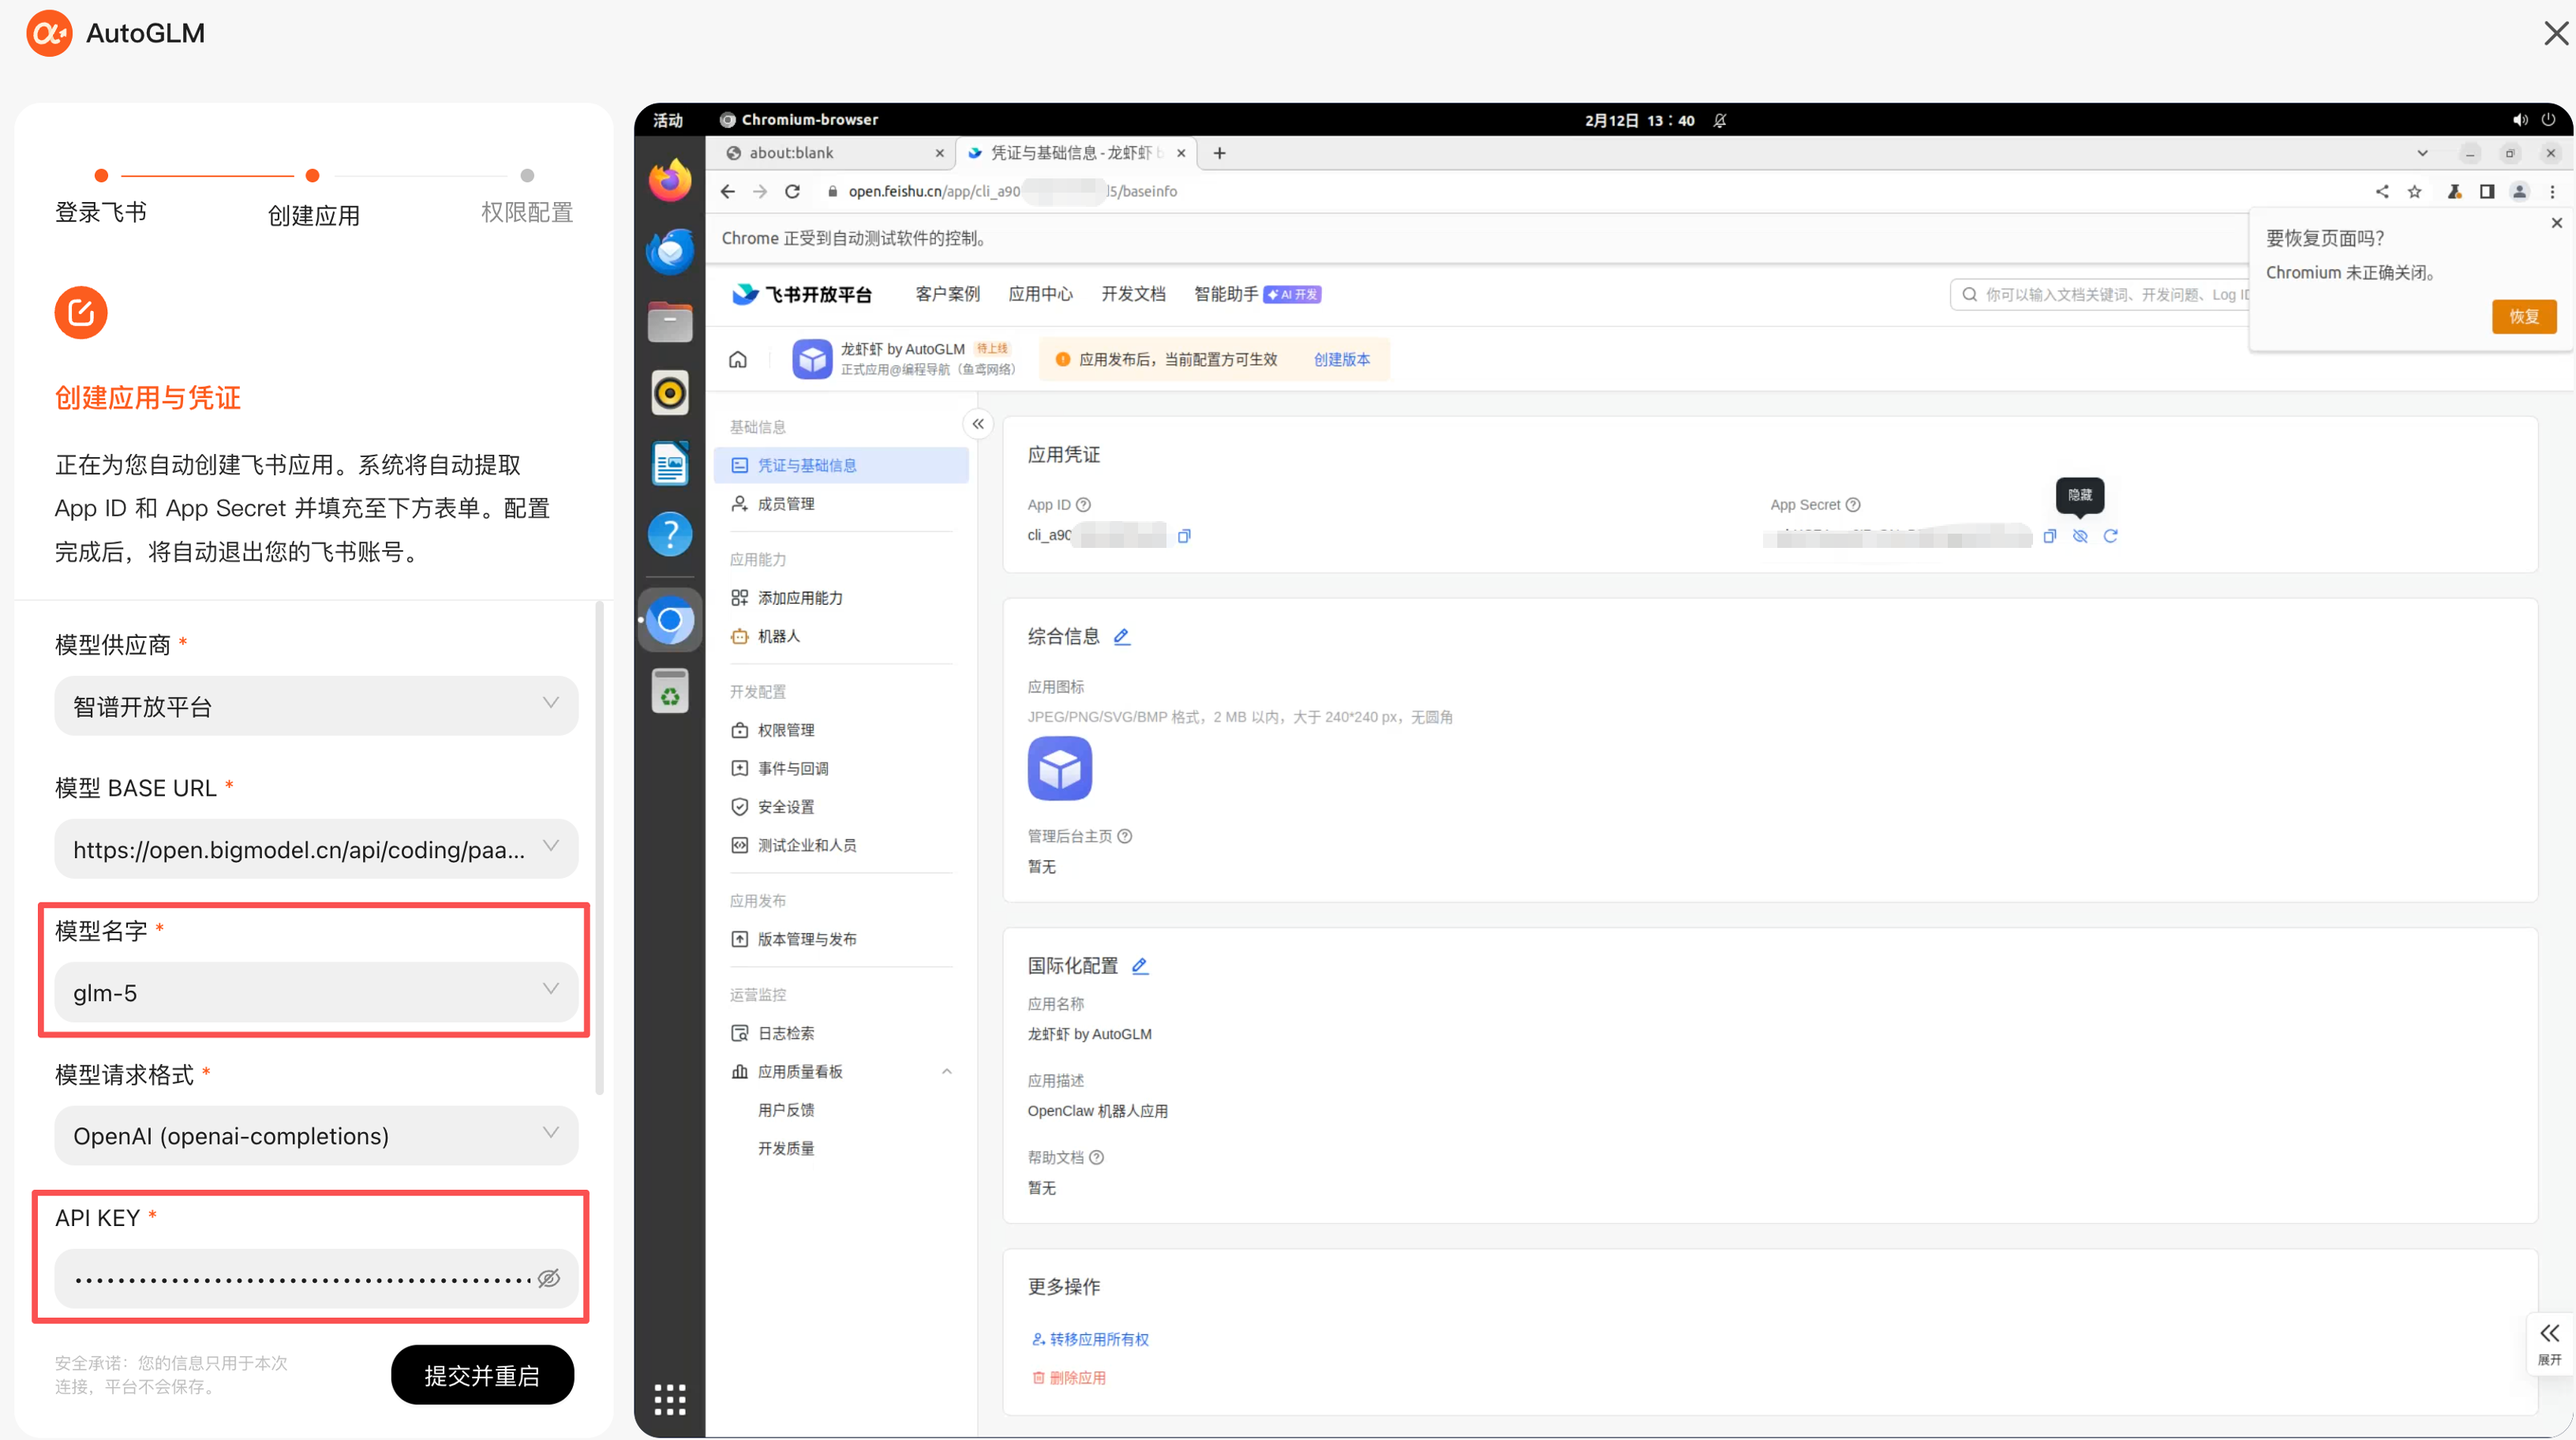
Task: Click 提交并重启 button
Action: 482,1375
